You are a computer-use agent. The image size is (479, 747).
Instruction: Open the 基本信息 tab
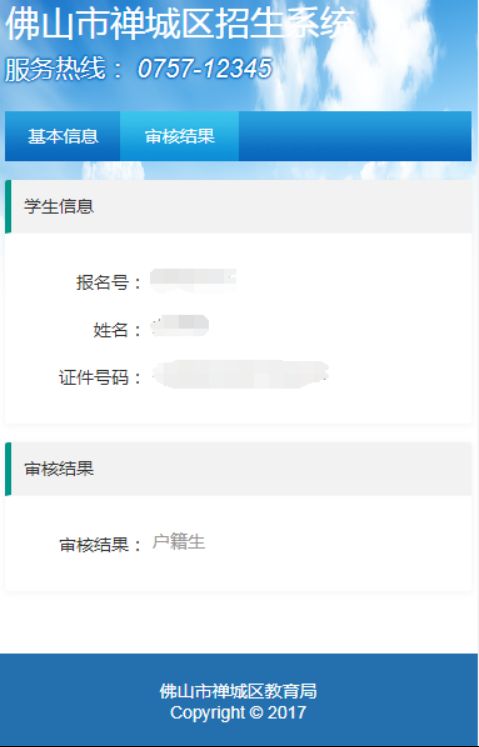62,136
